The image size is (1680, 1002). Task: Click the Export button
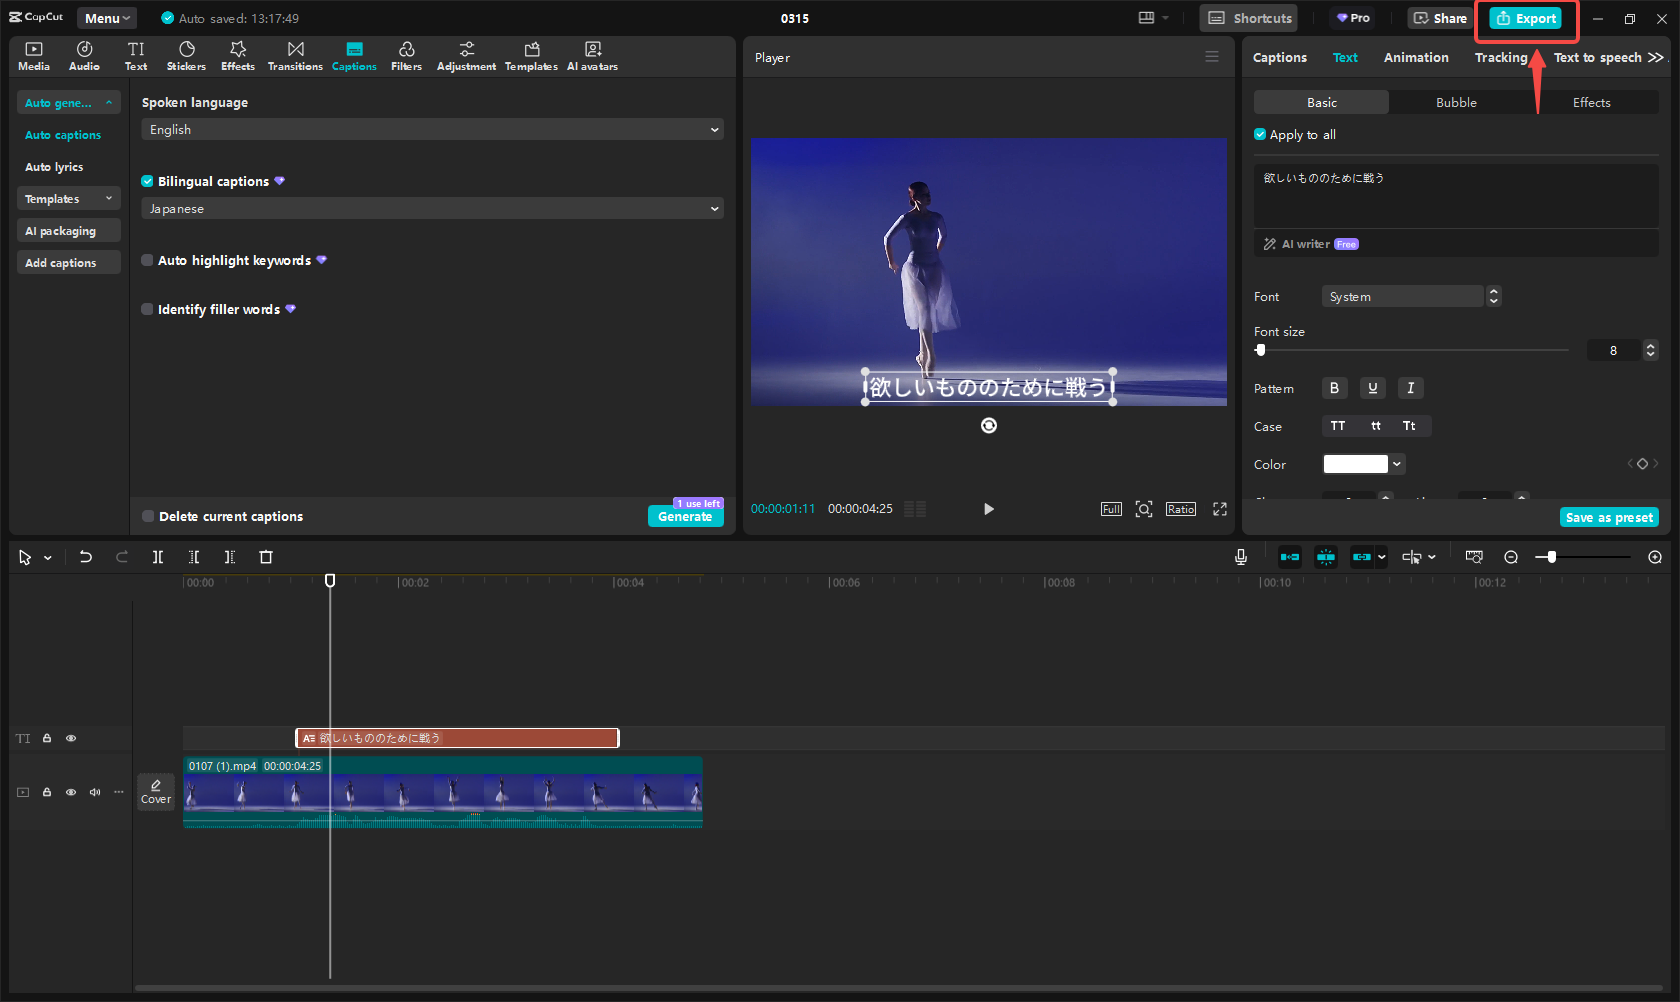tap(1526, 18)
